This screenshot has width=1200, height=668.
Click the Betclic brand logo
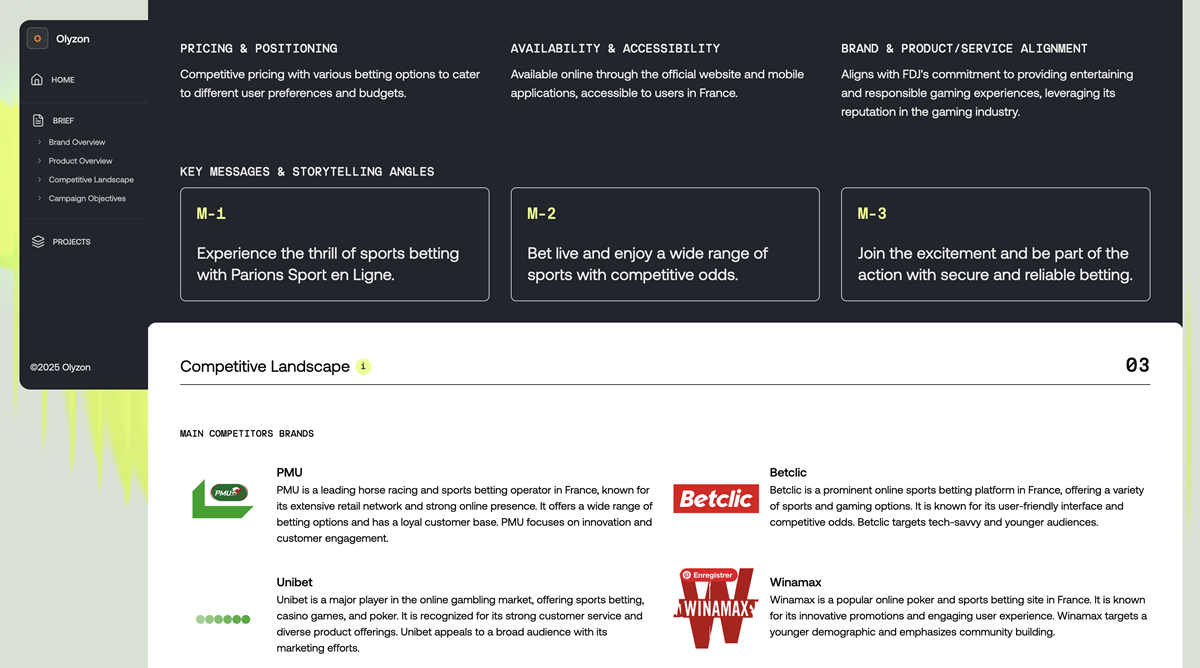715,498
